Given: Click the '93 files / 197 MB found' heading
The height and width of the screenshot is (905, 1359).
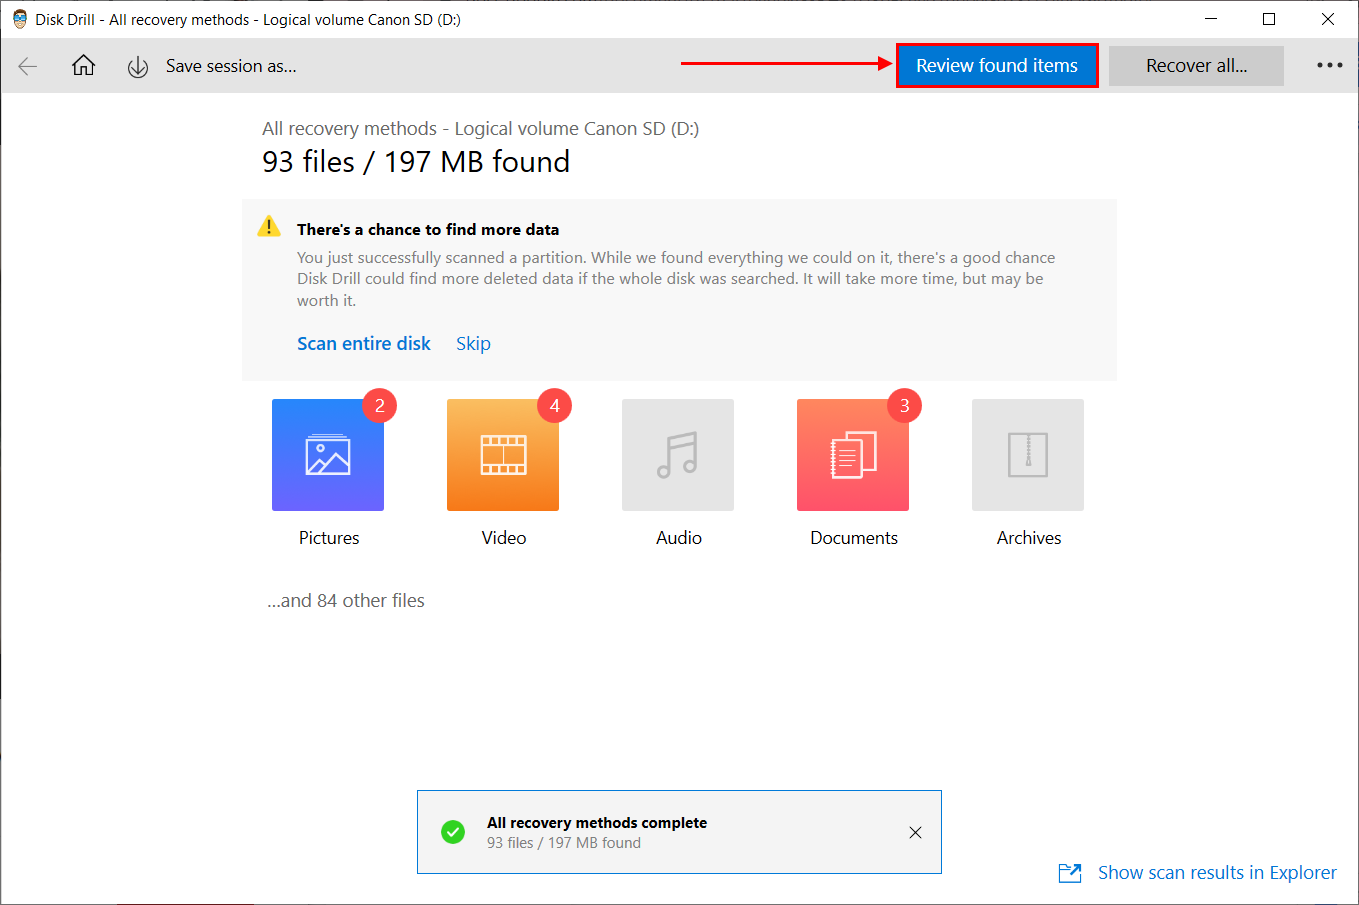Looking at the screenshot, I should click(416, 162).
